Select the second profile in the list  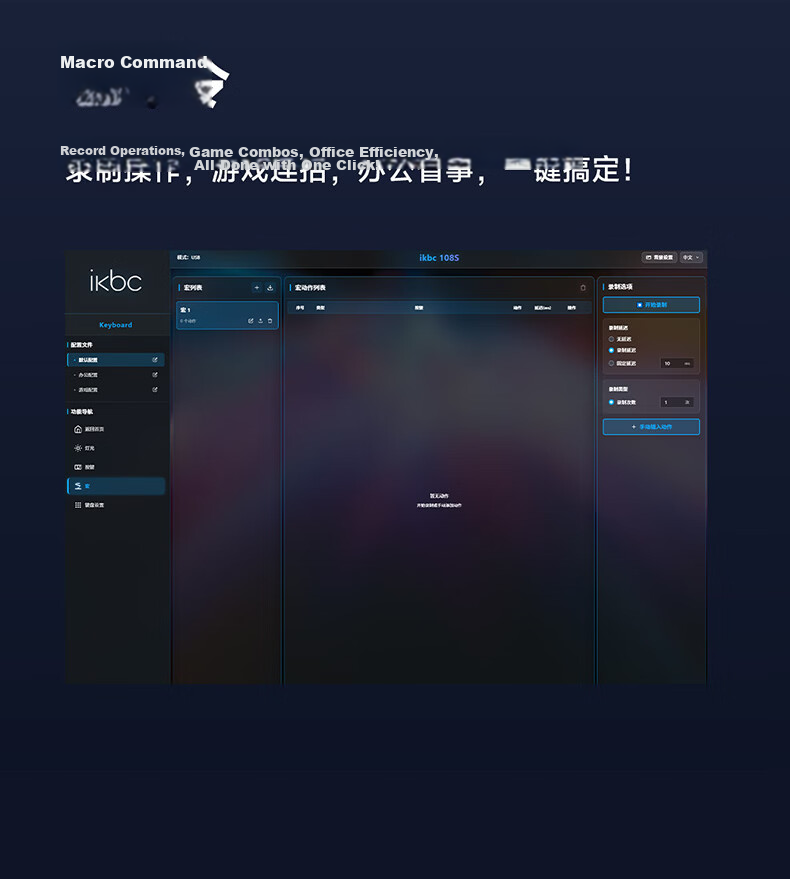point(116,374)
